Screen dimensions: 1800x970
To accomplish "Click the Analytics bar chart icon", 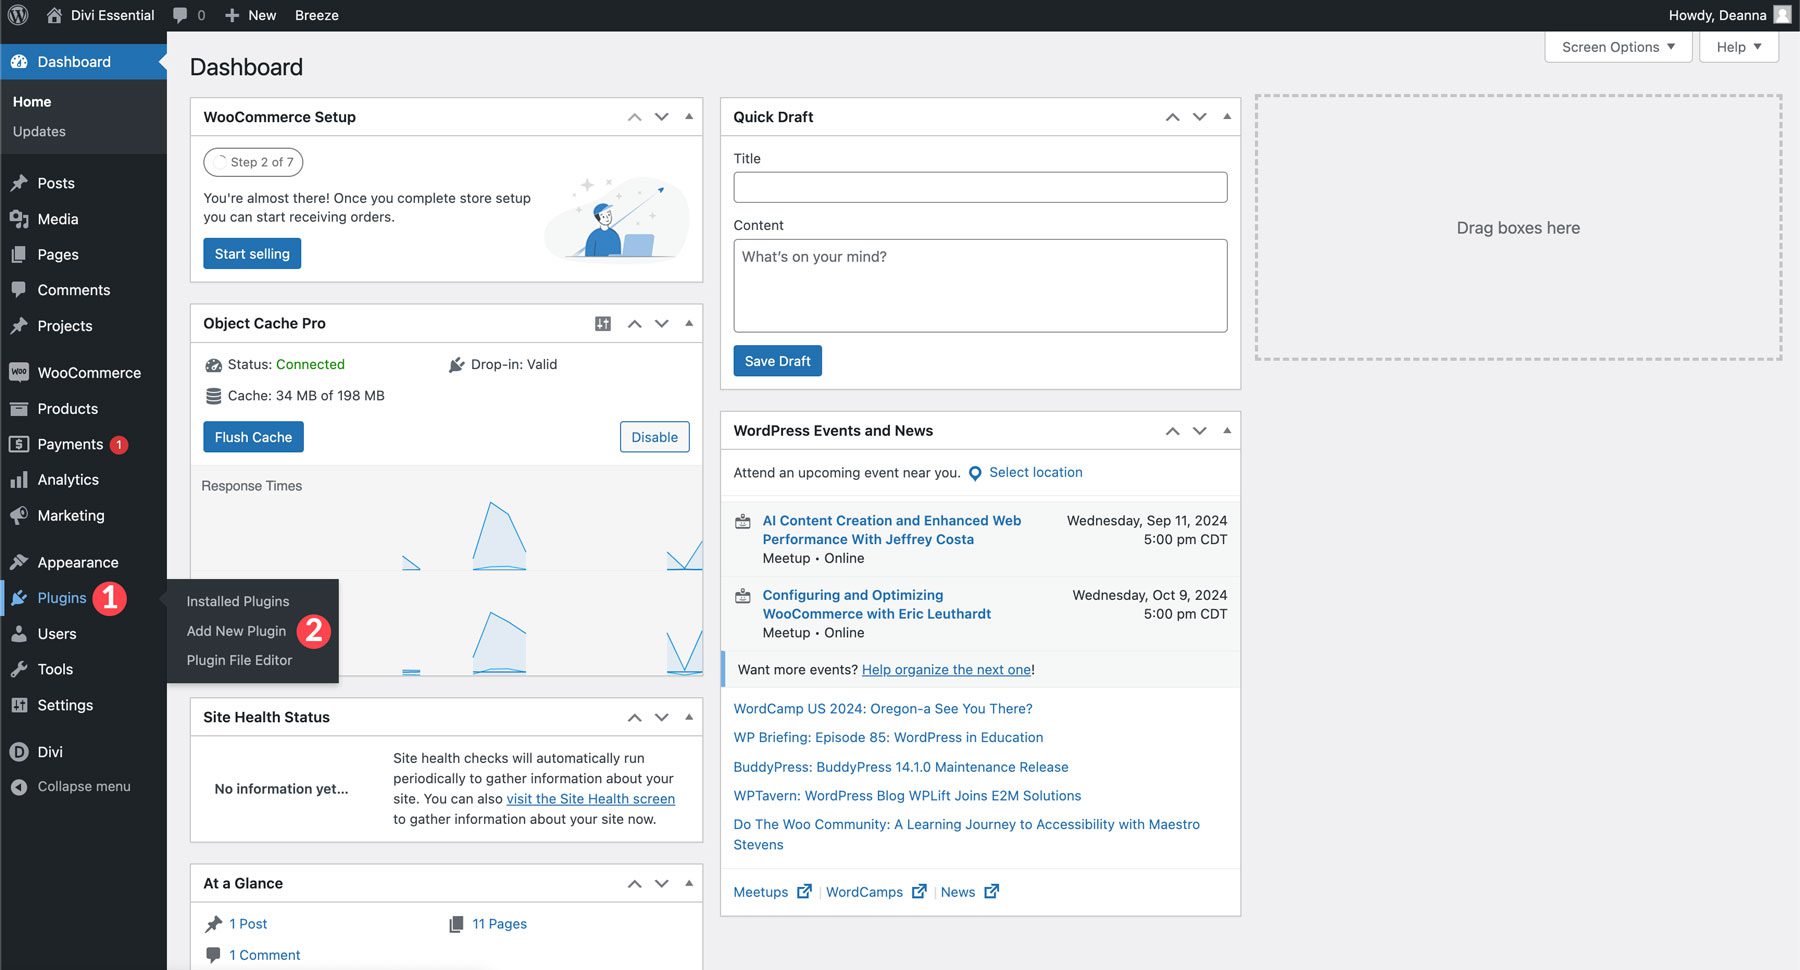I will 19,480.
